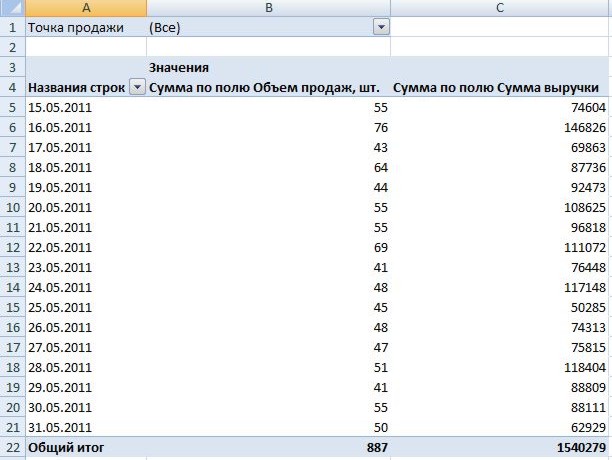Click the Точка продажи cell
Viewport: 612px width, 460px height.
click(76, 27)
